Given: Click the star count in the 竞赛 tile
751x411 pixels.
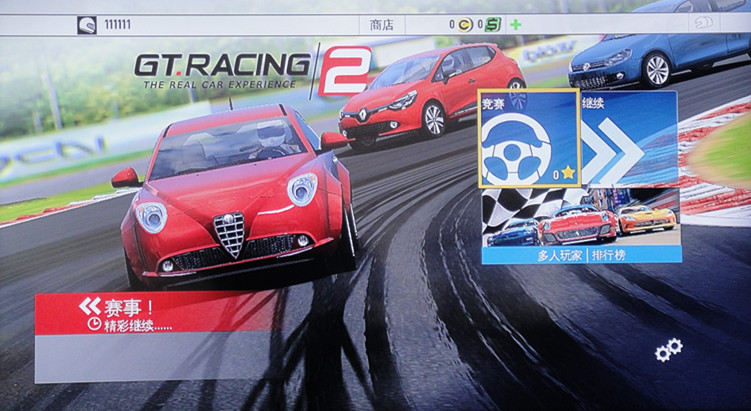Looking at the screenshot, I should pos(564,173).
